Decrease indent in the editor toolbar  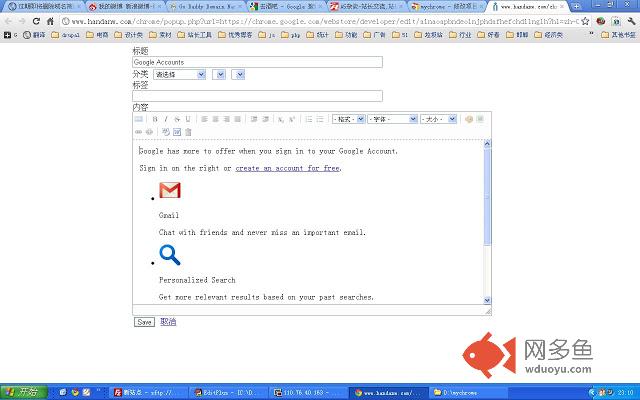click(254, 119)
